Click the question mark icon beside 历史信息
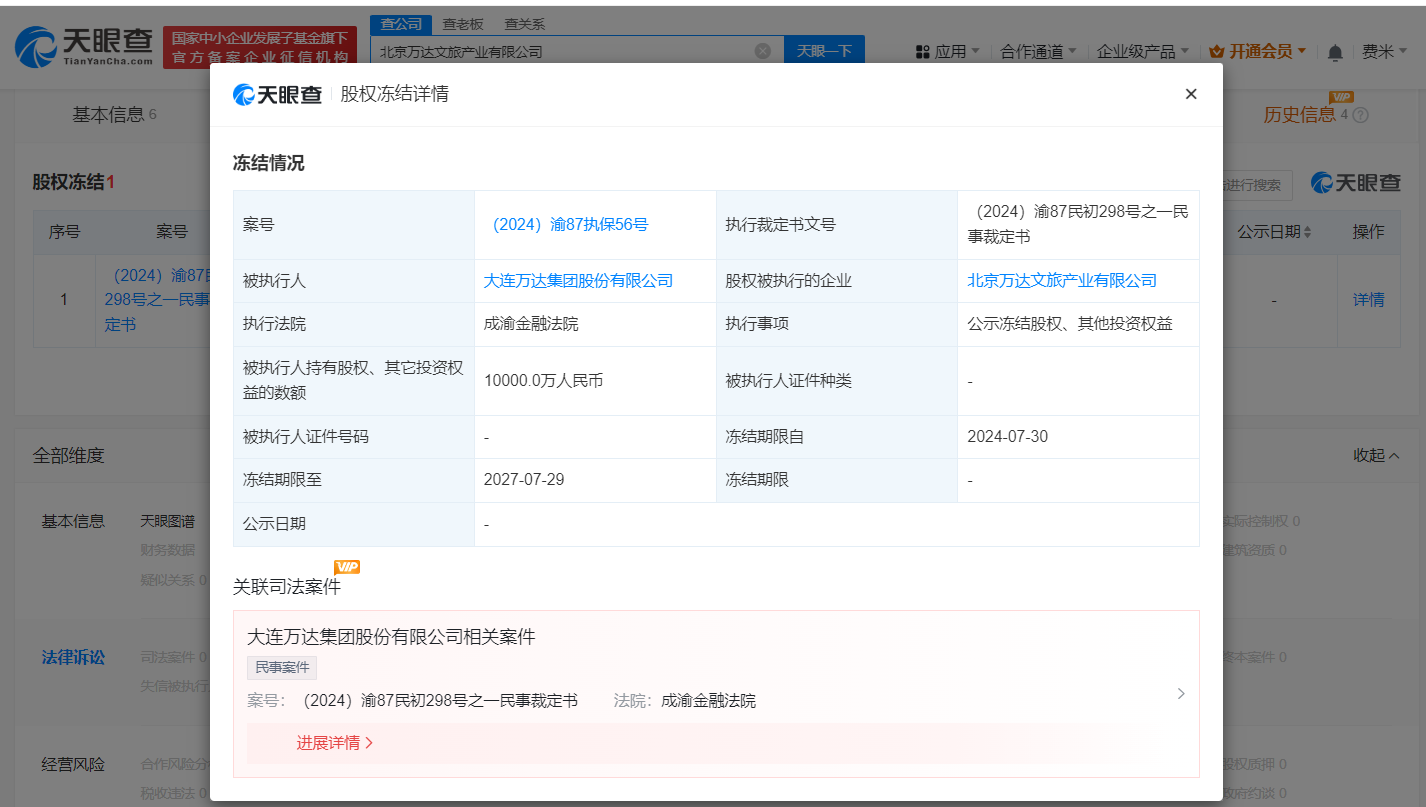 point(1358,114)
